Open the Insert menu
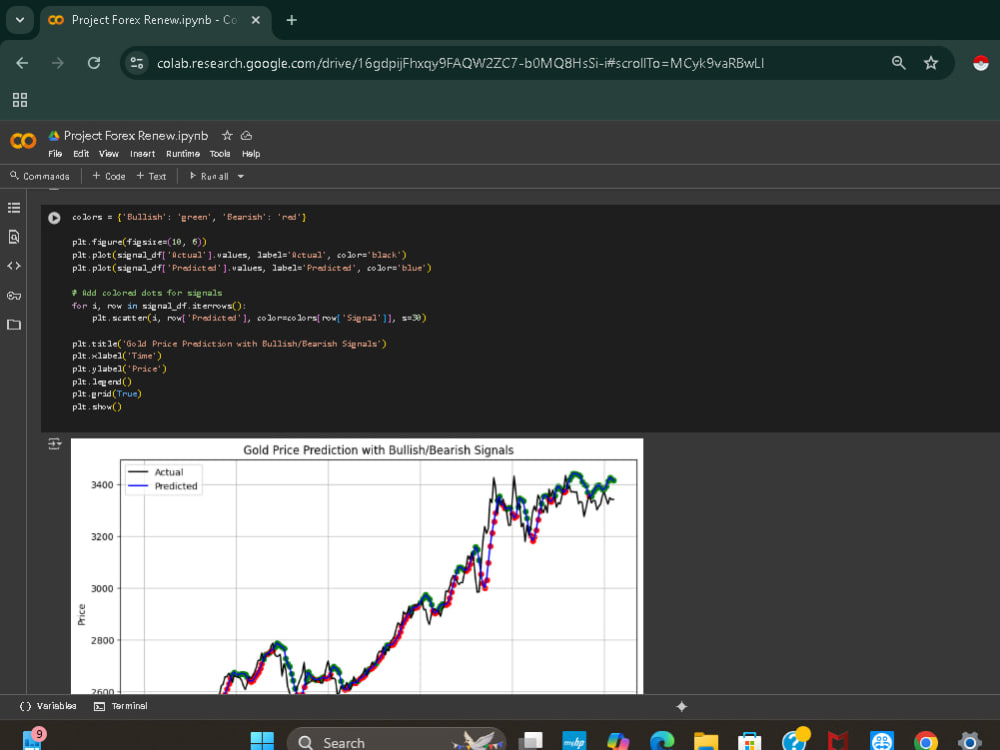Viewport: 1000px width, 750px height. pyautogui.click(x=142, y=154)
